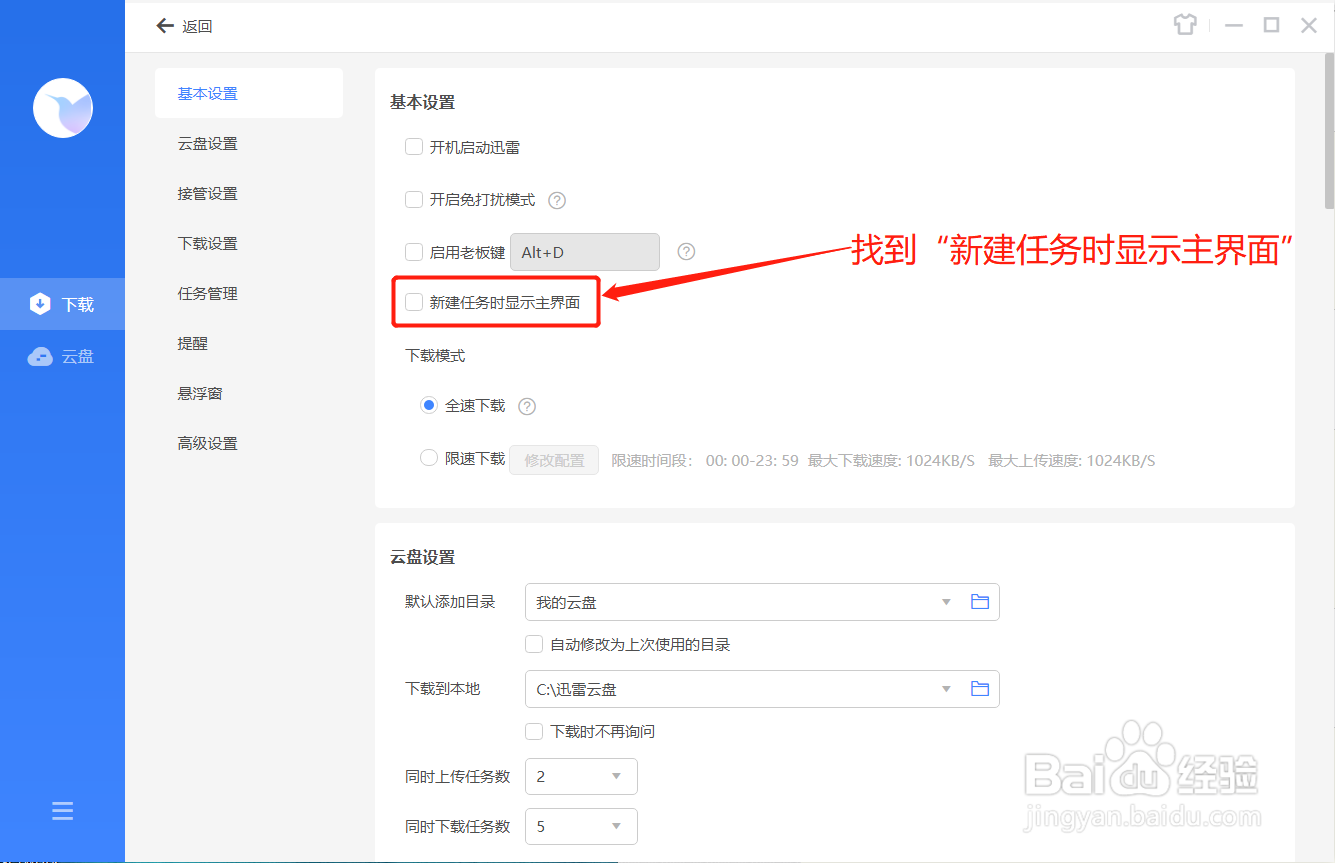Viewport: 1335px width, 863px height.
Task: Enable 开机启动迅雷 checkbox
Action: pos(414,147)
